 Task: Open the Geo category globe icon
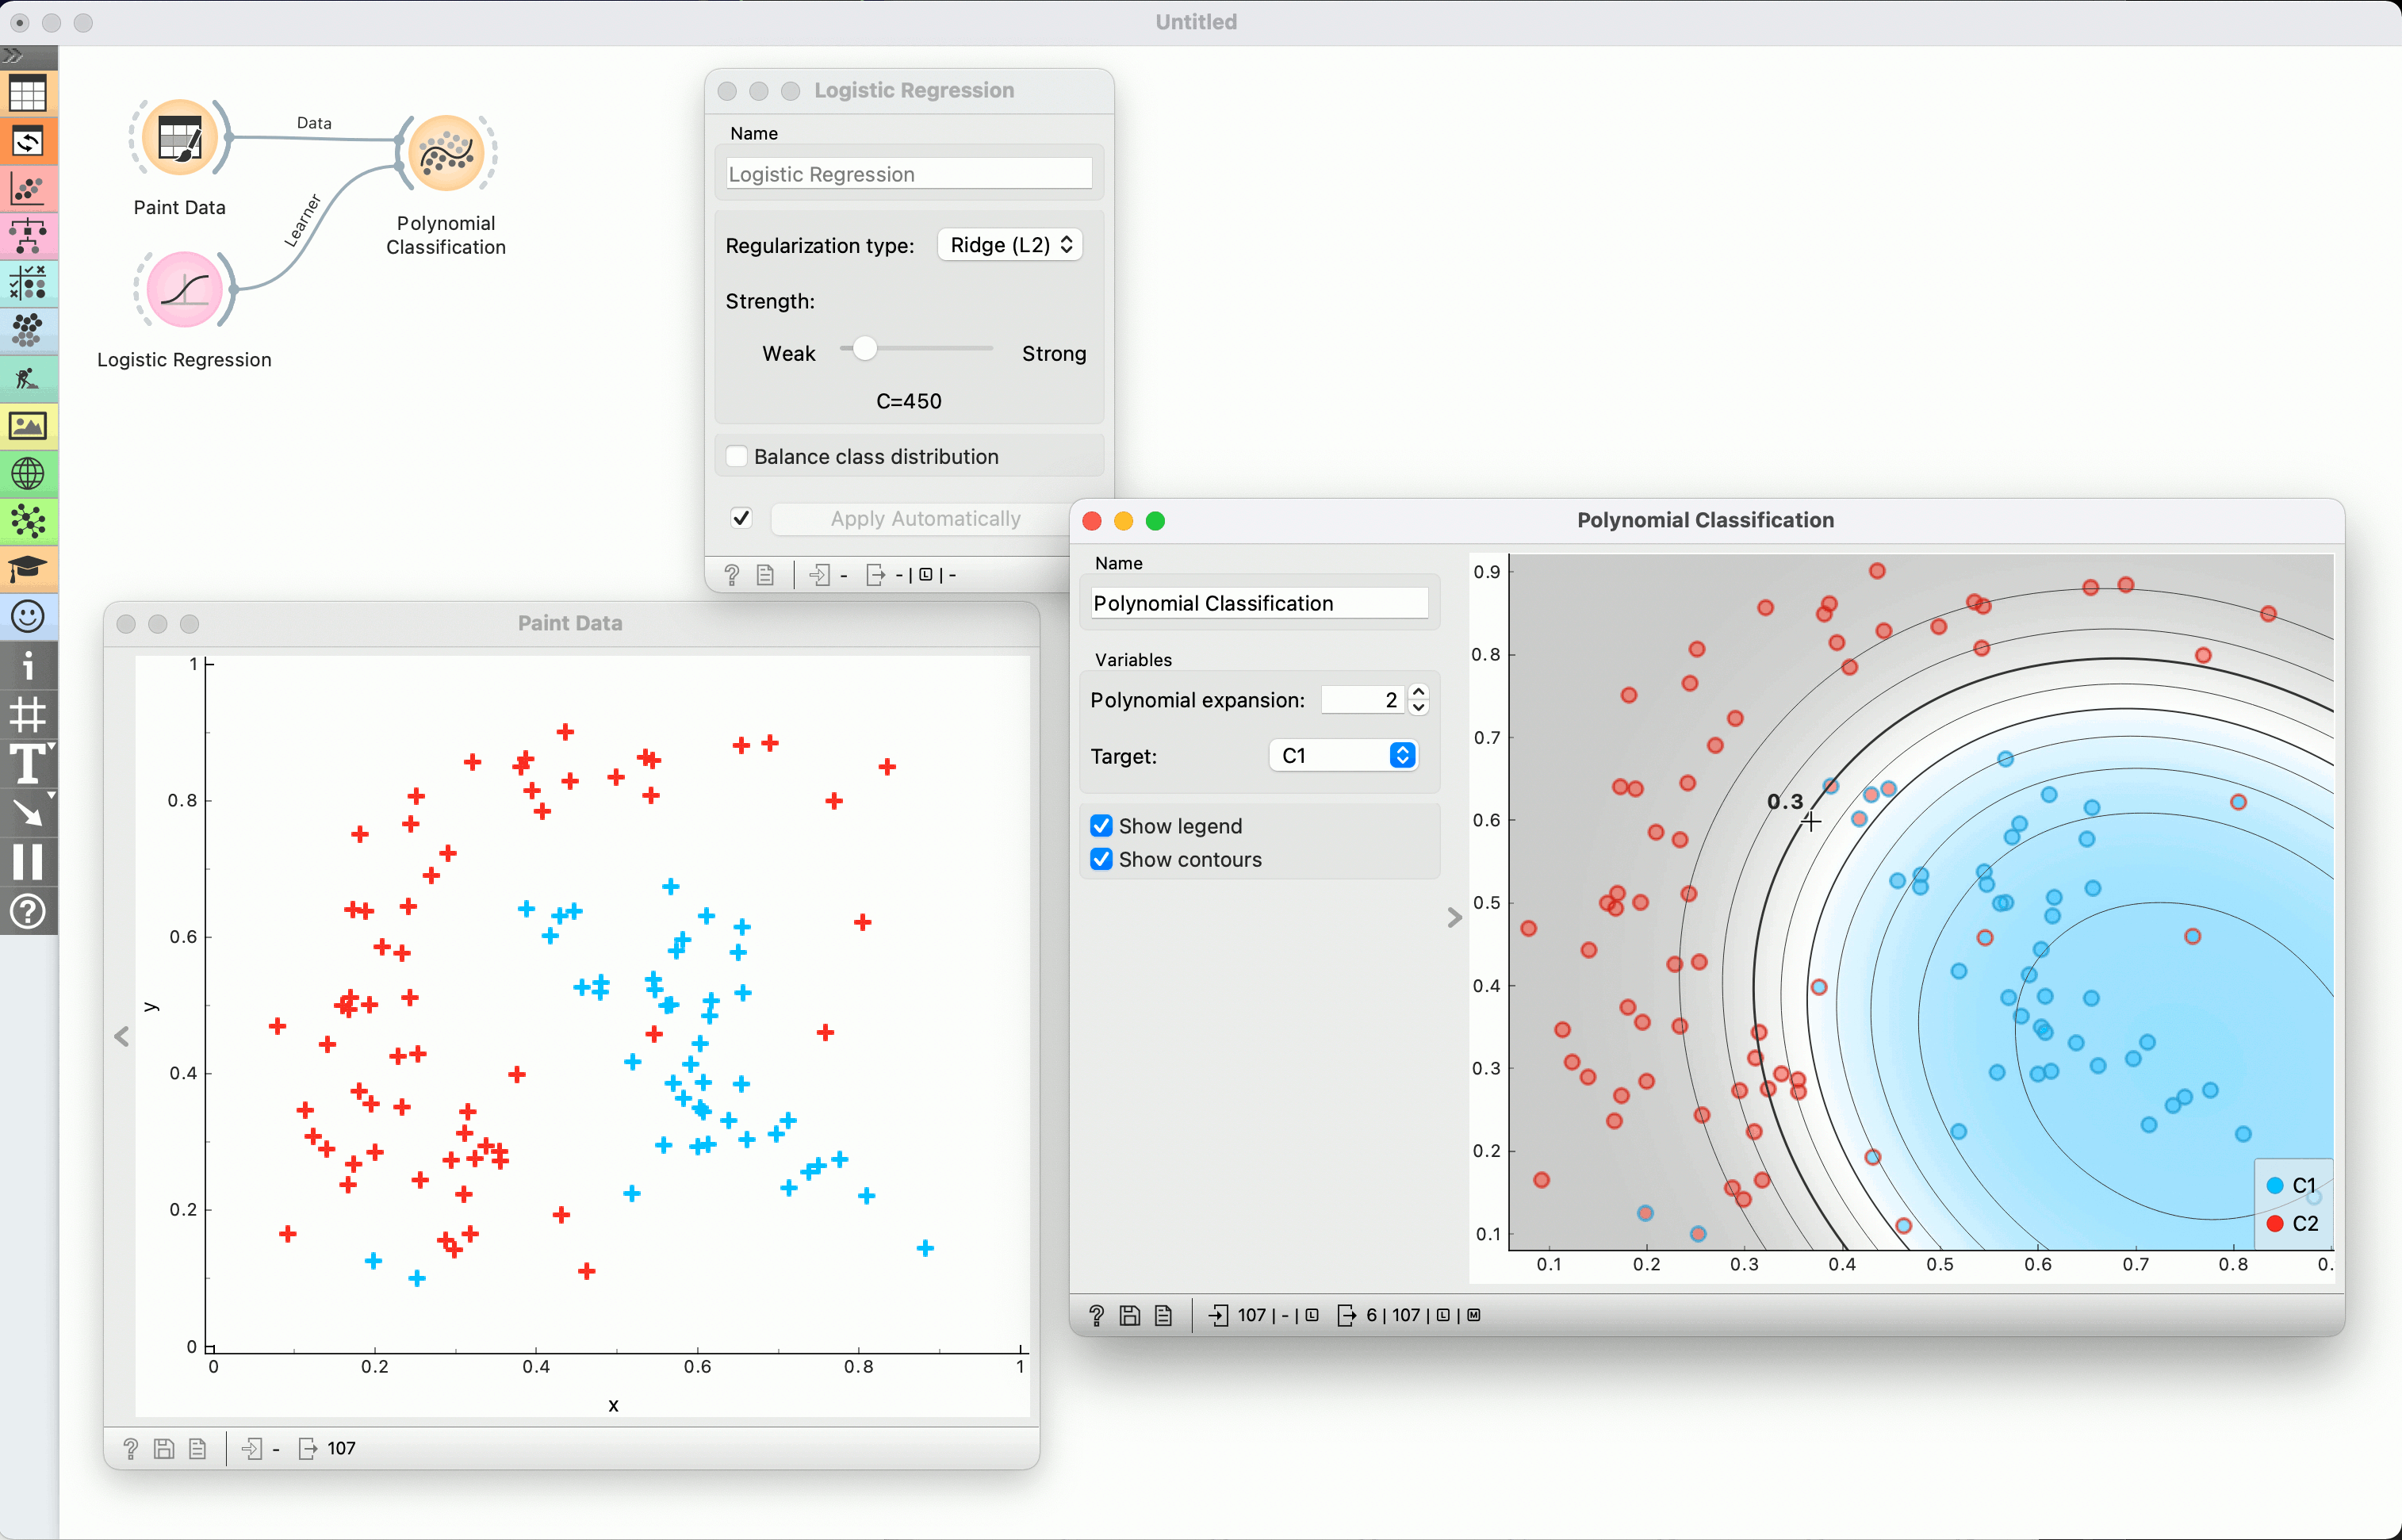coord(28,473)
